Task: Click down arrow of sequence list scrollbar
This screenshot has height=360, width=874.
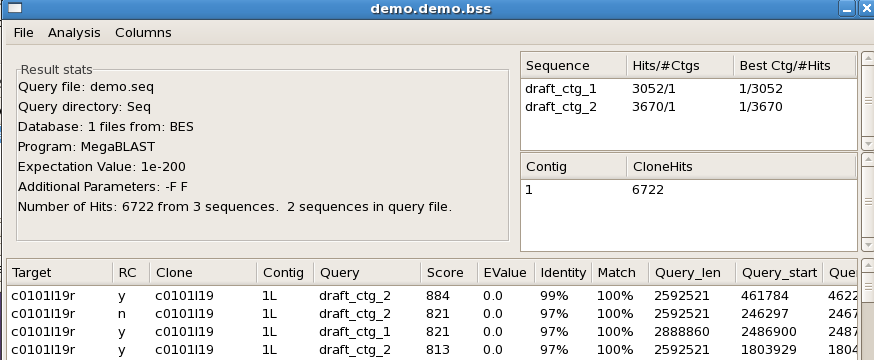Action: (868, 144)
